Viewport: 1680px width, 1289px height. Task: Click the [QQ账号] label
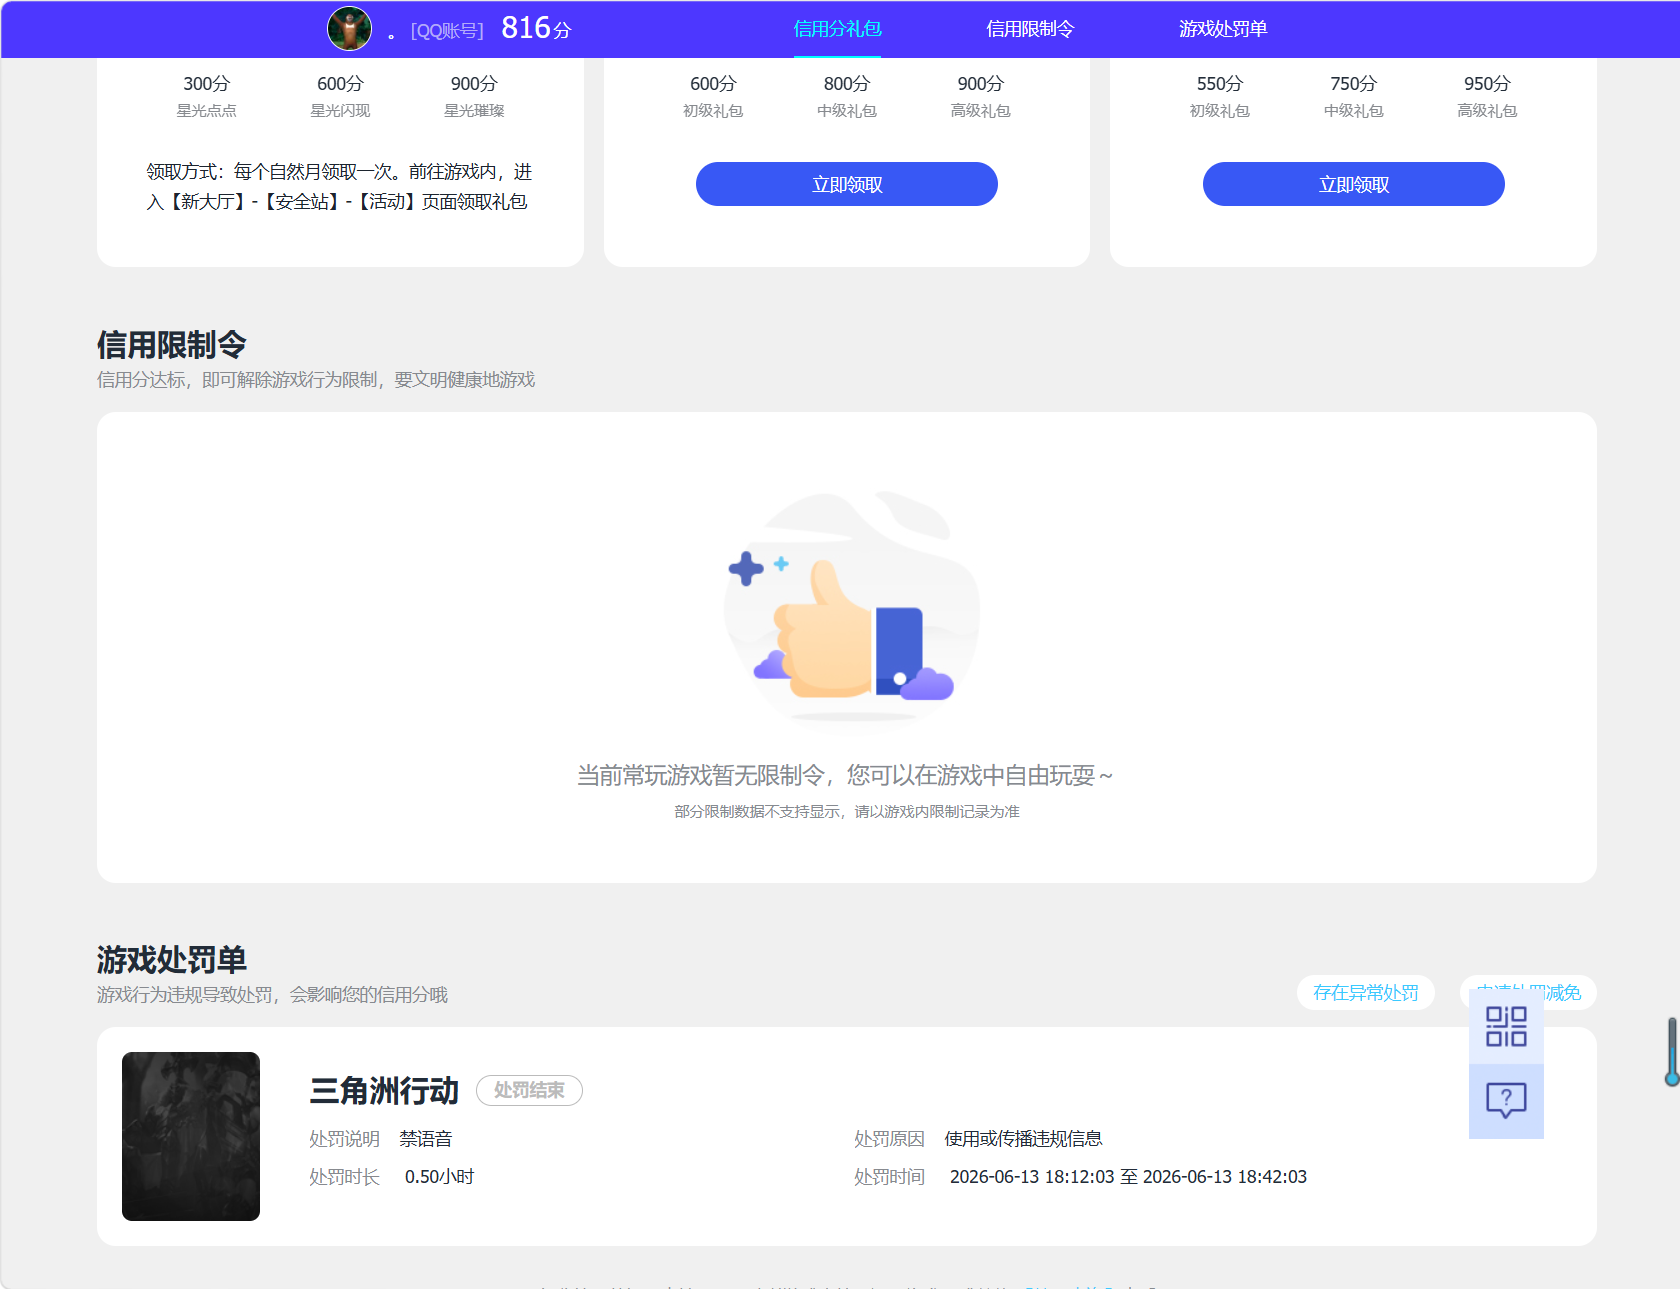[x=447, y=31]
